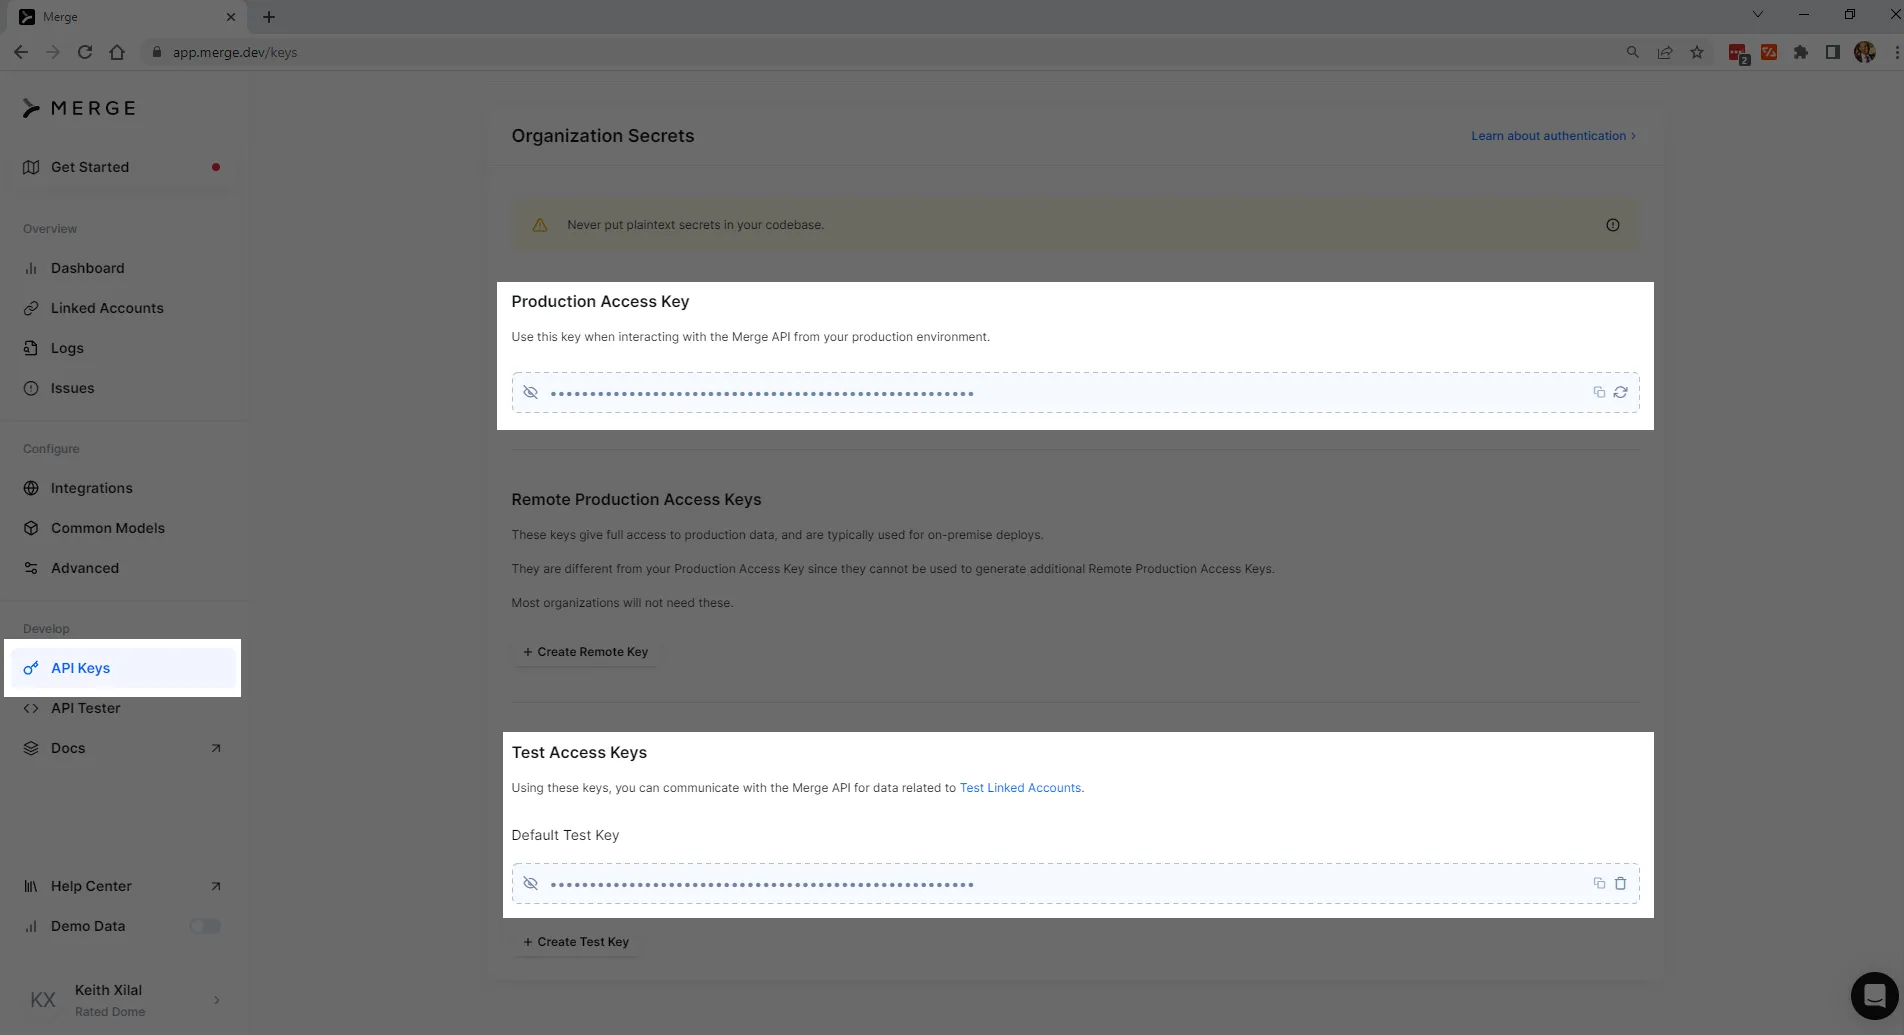Click info icon in the plaintext warning banner
The width and height of the screenshot is (1904, 1035).
pyautogui.click(x=1612, y=225)
